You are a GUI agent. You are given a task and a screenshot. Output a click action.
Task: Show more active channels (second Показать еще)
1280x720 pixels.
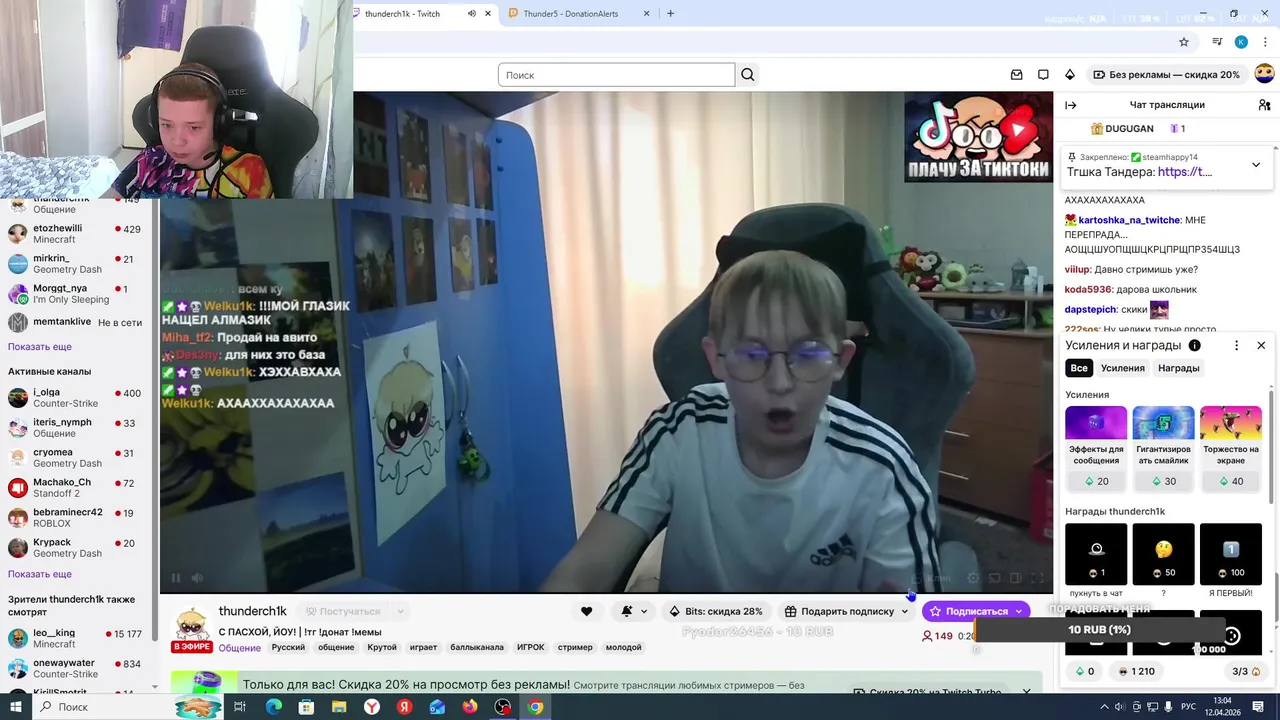tap(40, 574)
